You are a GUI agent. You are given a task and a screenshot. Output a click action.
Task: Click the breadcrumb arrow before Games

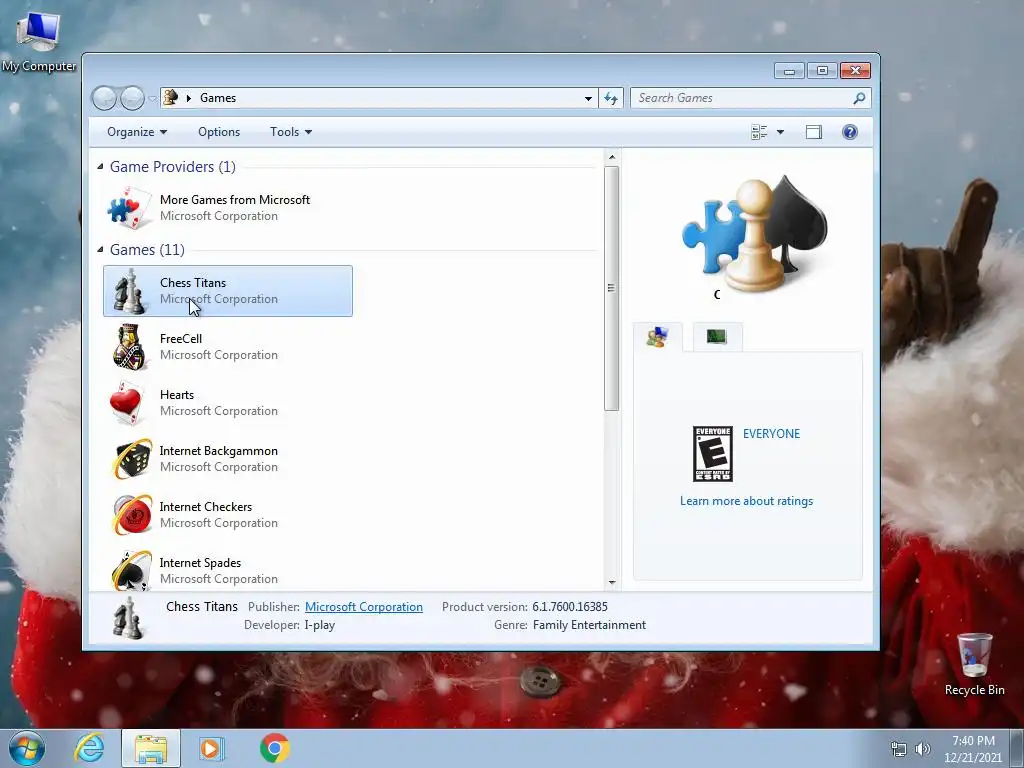(x=189, y=98)
